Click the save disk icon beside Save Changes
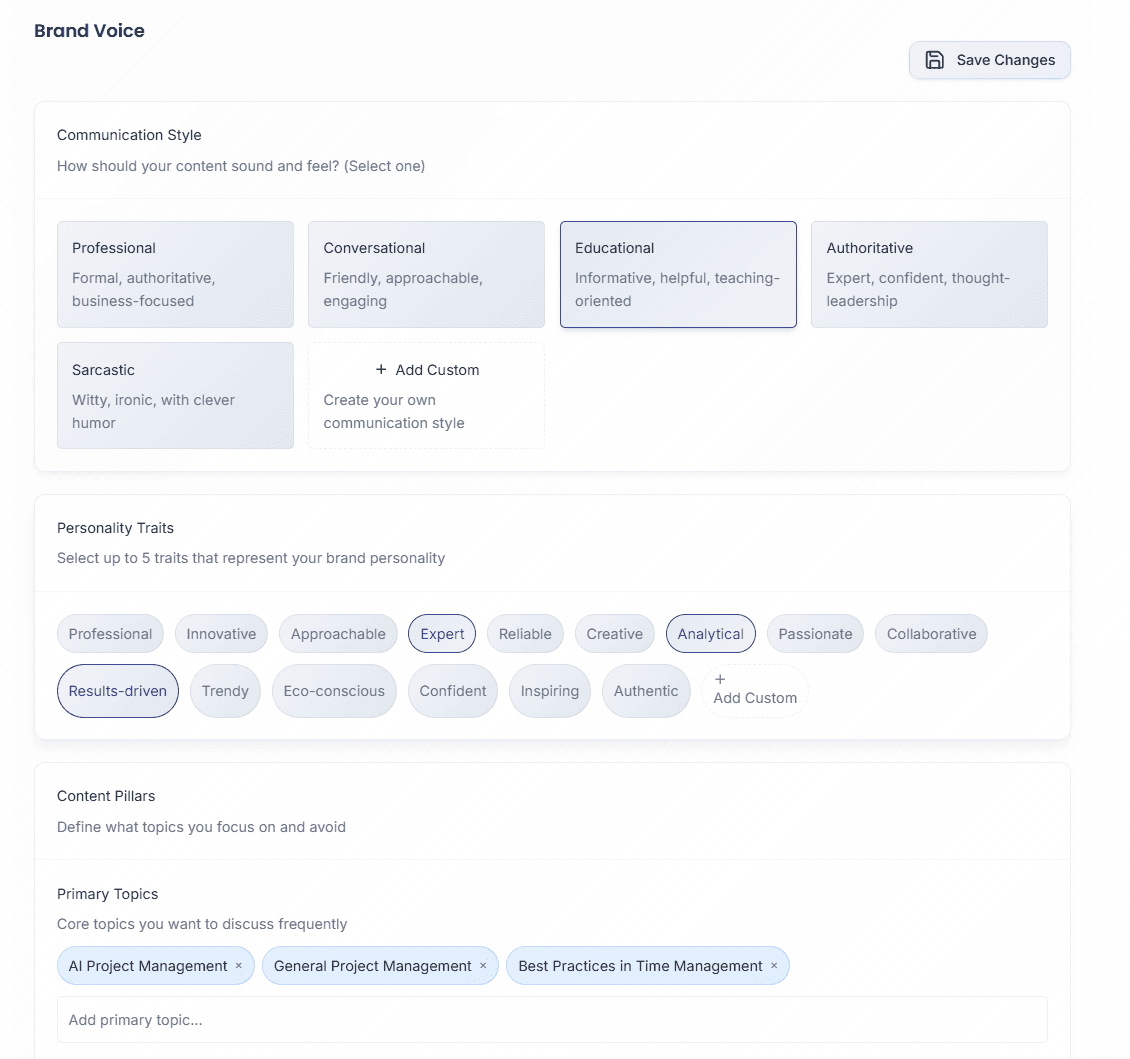This screenshot has width=1130, height=1059. (x=935, y=60)
